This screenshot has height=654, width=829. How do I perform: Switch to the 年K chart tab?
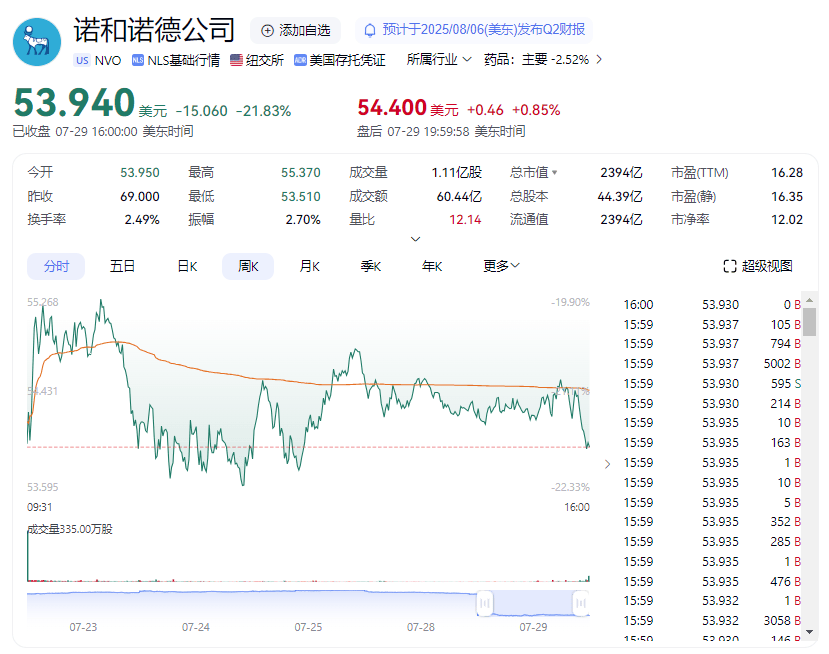click(432, 266)
